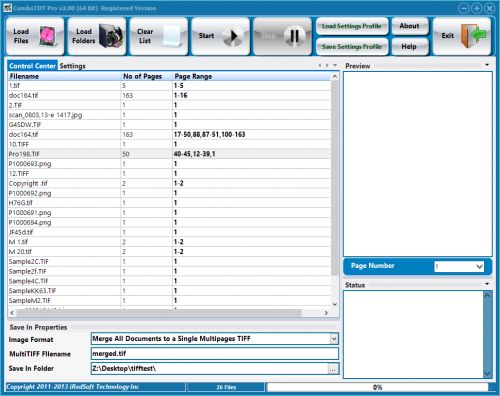Viewport: 500px width, 396px height.
Task: Switch to the Control Center tab
Action: (x=32, y=66)
